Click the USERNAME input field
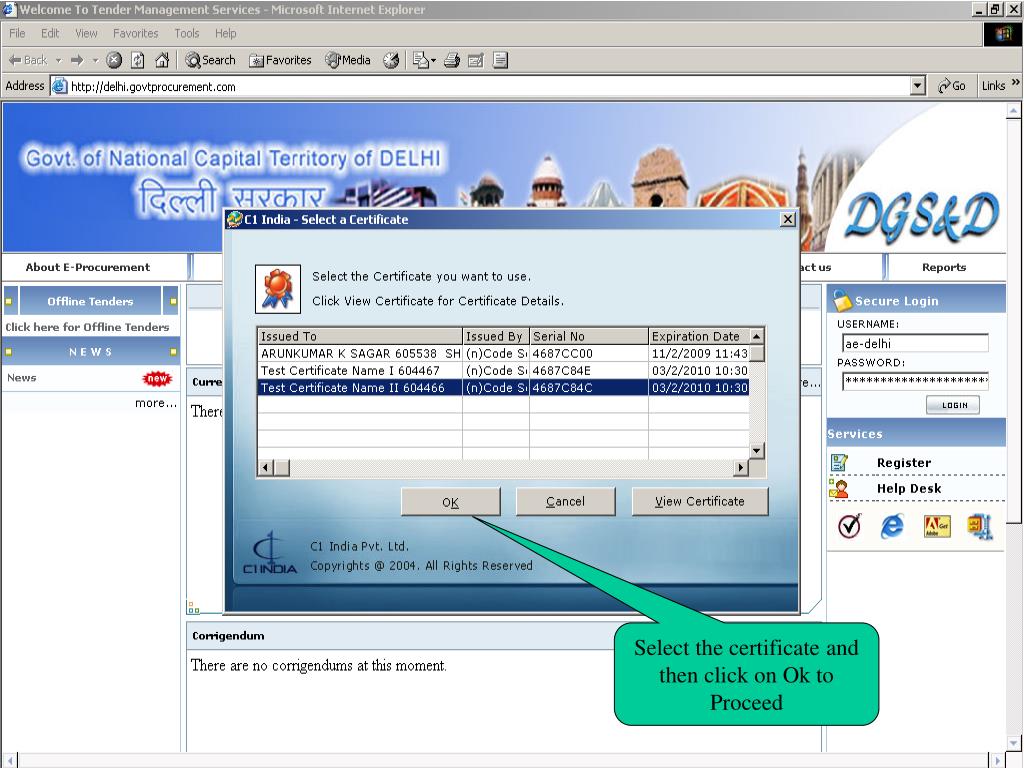The width and height of the screenshot is (1024, 768). [x=915, y=344]
